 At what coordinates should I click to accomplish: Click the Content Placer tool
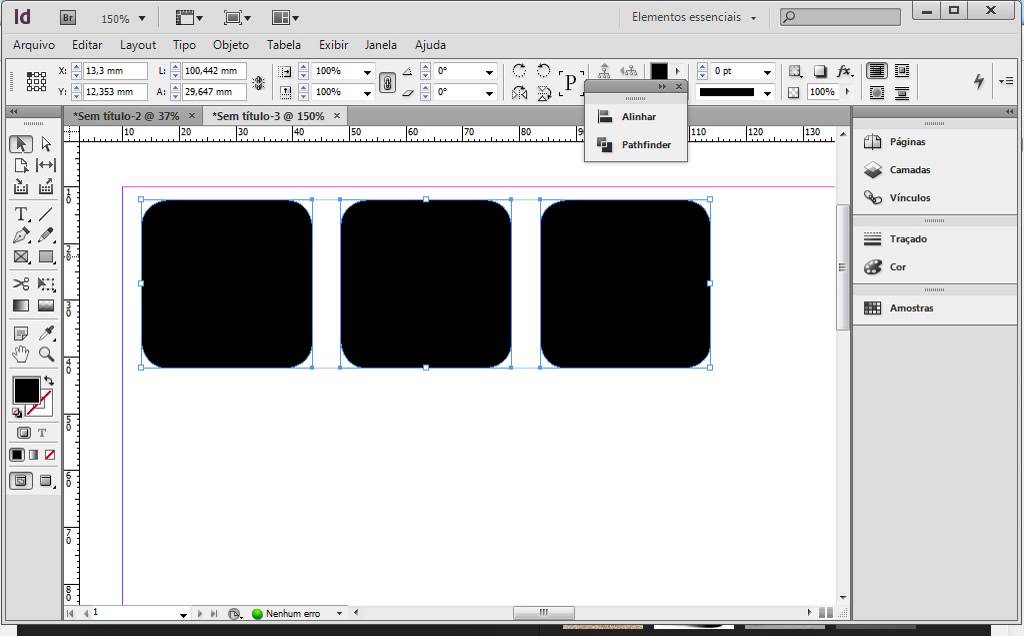coord(46,187)
